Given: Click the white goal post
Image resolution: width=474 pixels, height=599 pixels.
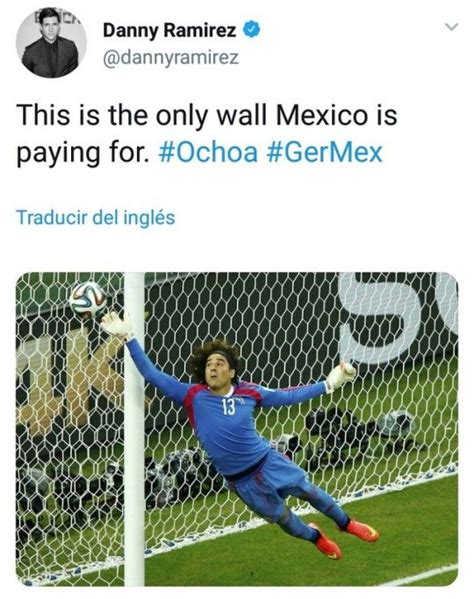Looking at the screenshot, I should pyautogui.click(x=135, y=429).
